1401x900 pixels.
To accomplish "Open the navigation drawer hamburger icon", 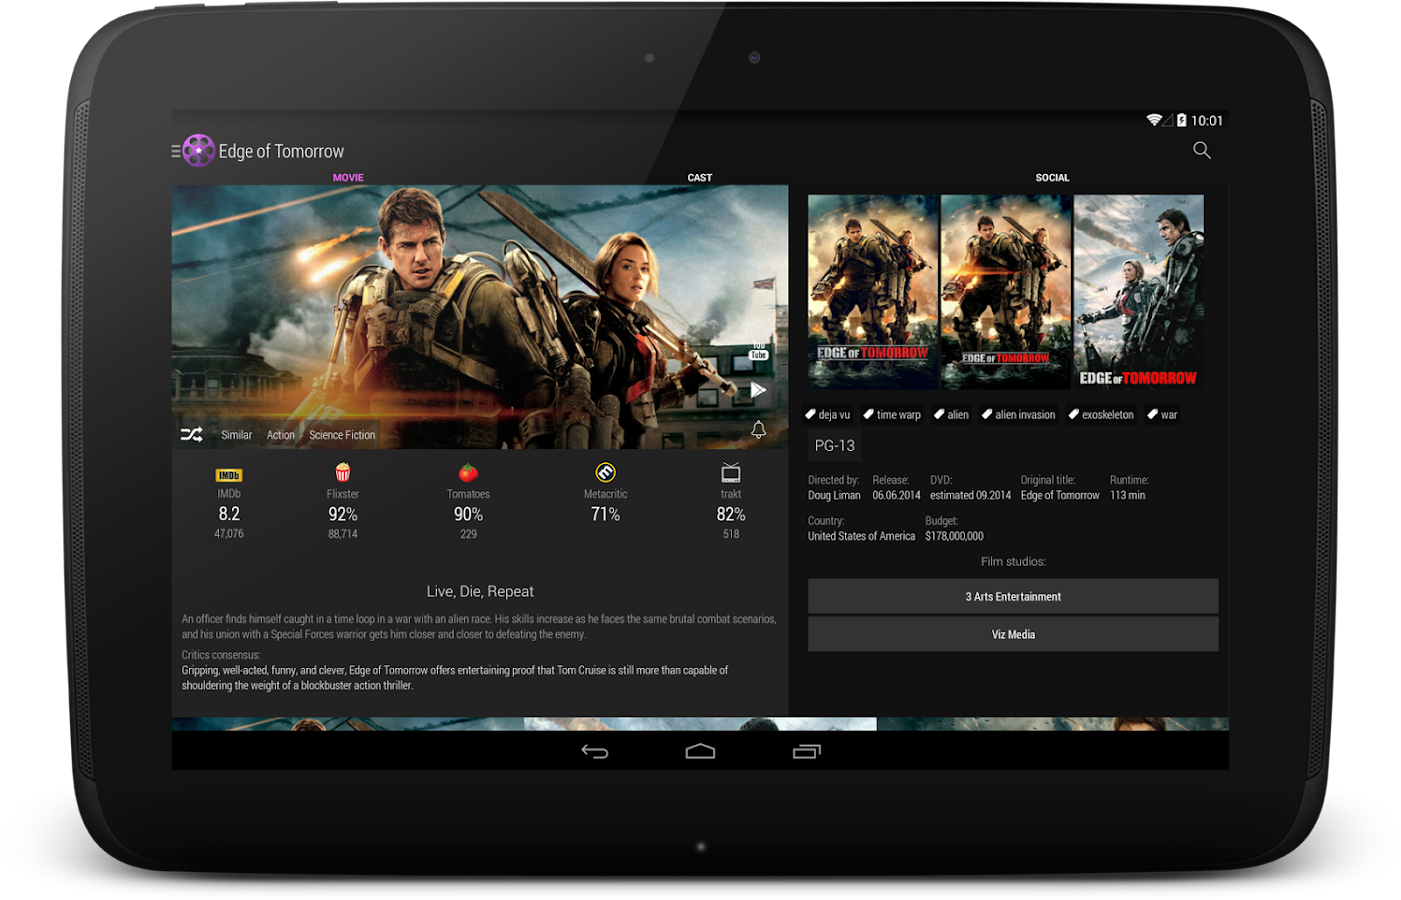I will pos(176,151).
